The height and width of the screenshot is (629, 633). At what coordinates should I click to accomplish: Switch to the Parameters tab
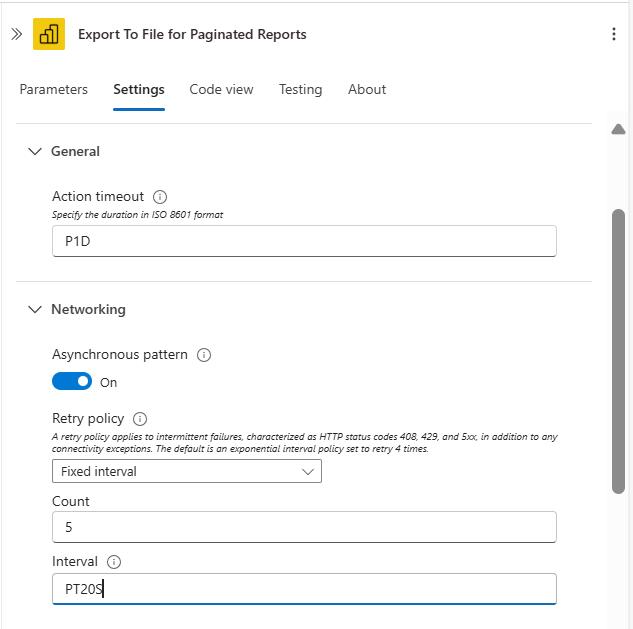point(54,89)
